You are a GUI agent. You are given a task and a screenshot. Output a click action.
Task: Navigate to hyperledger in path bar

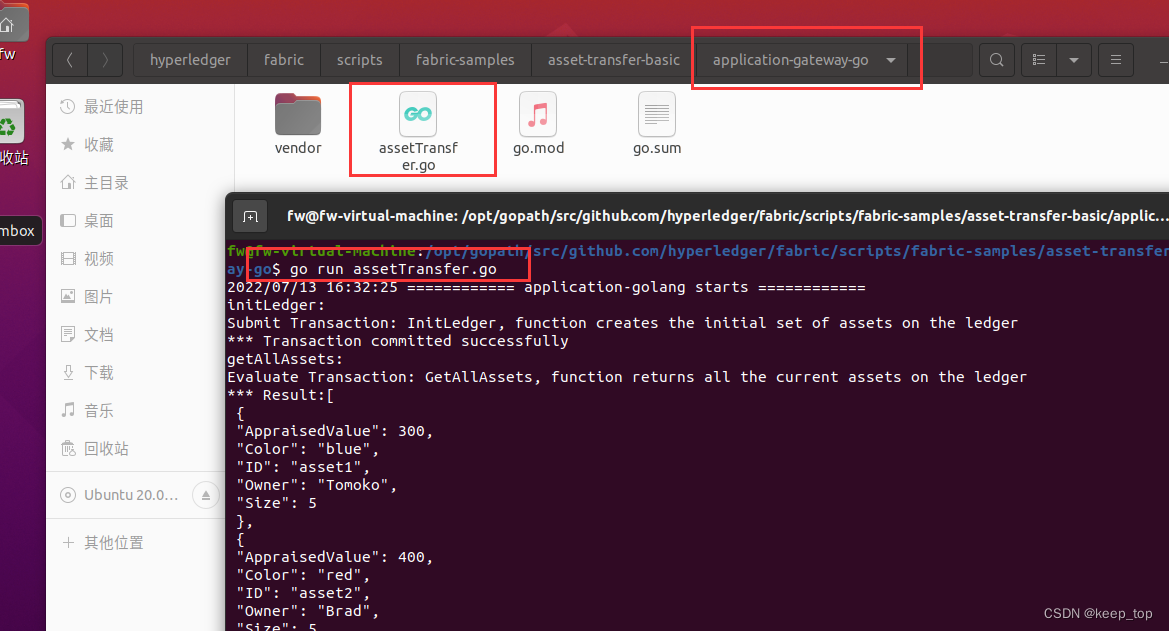point(190,60)
